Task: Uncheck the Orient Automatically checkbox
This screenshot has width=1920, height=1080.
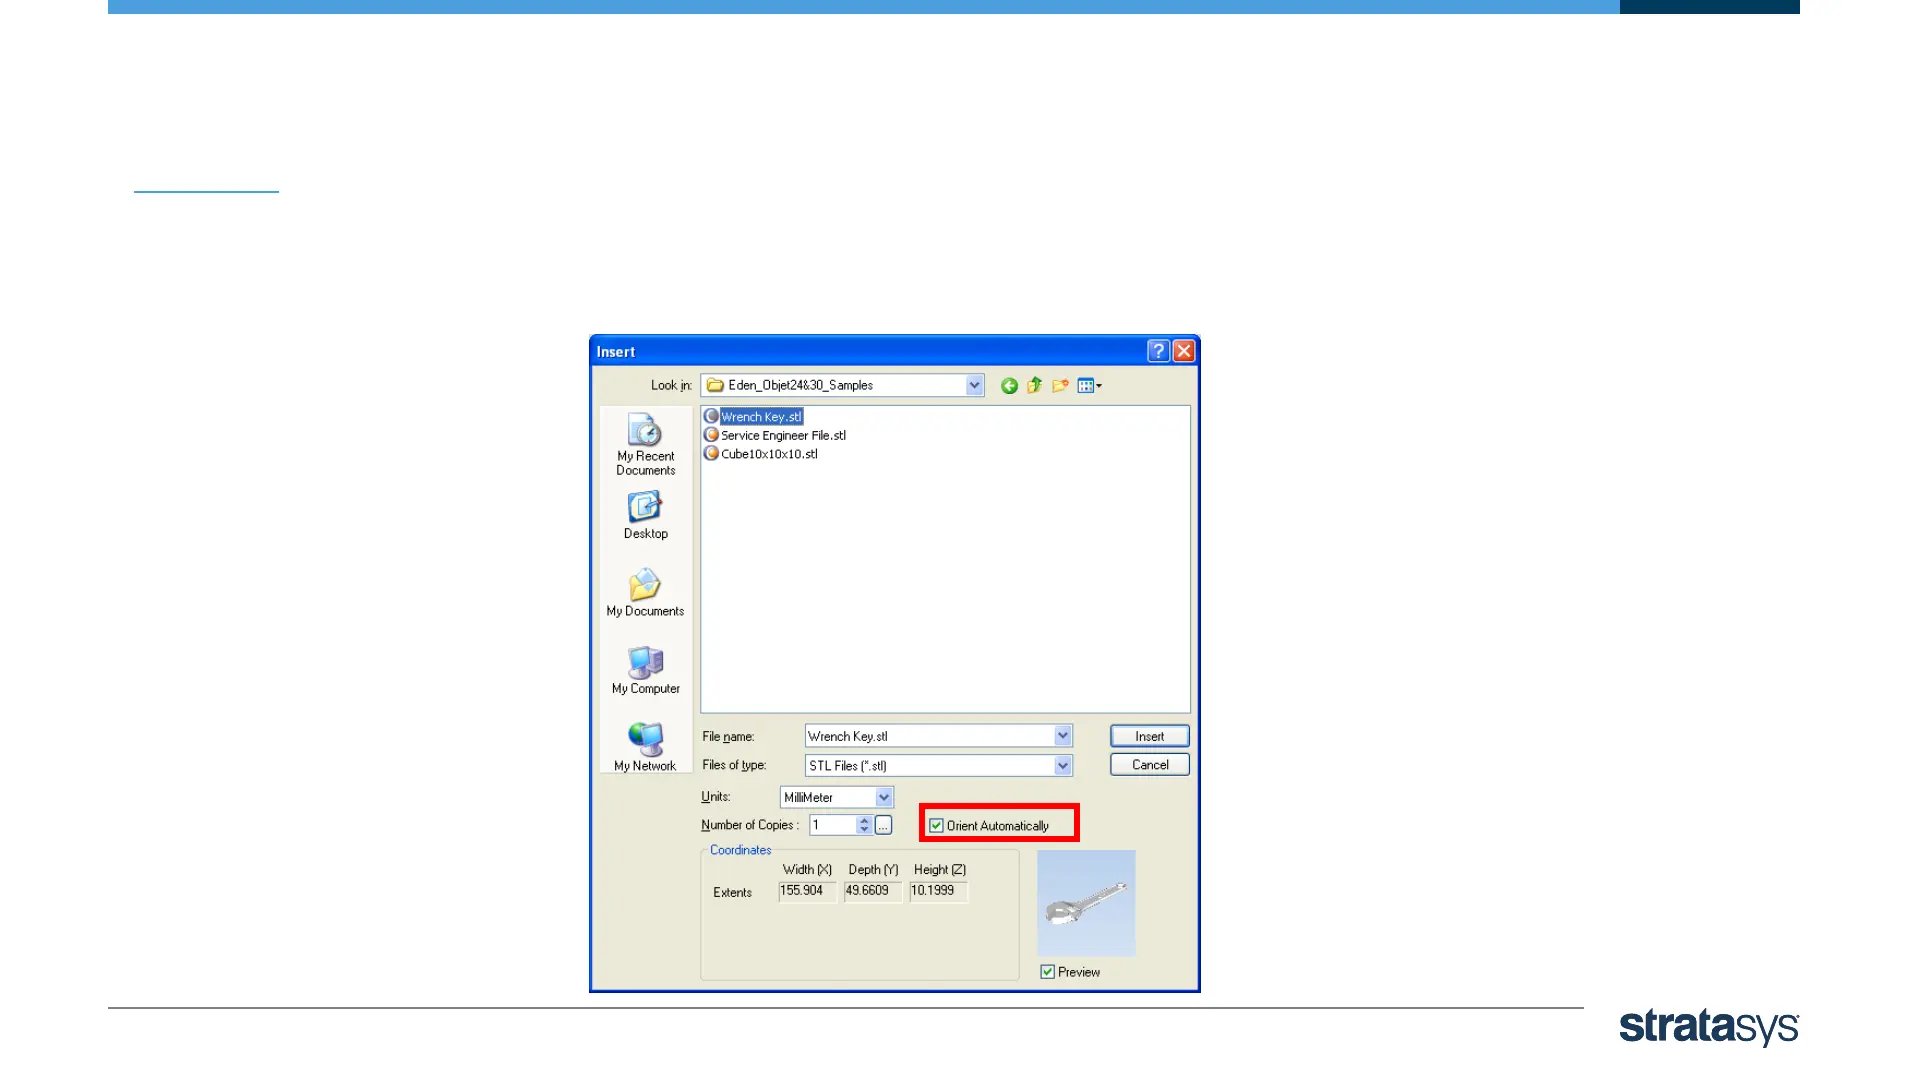Action: [x=936, y=826]
